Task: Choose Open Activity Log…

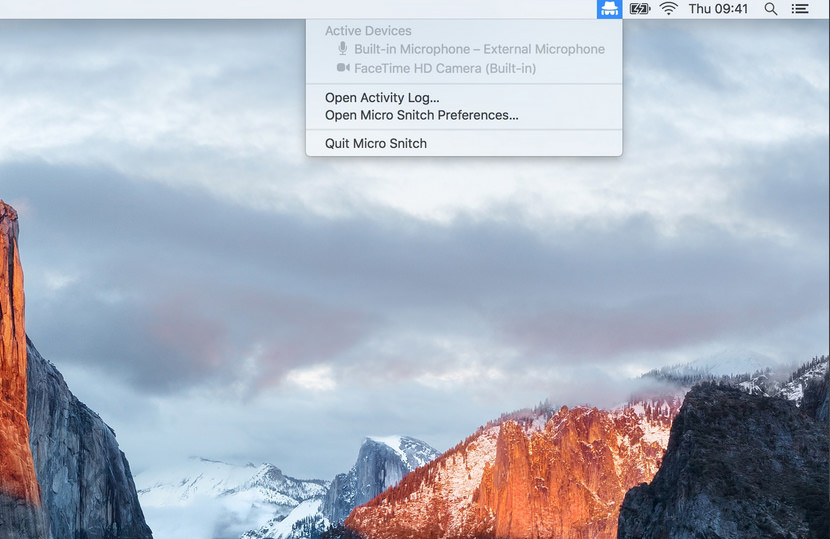Action: coord(464,97)
